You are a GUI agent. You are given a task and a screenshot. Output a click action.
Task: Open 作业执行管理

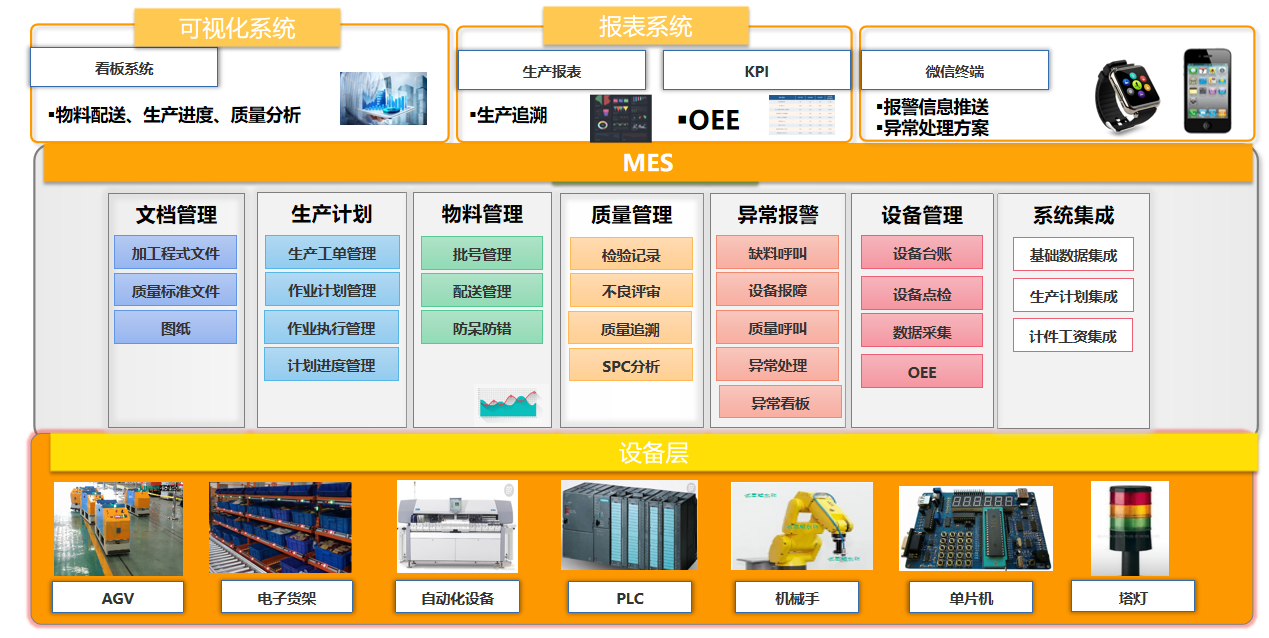332,327
